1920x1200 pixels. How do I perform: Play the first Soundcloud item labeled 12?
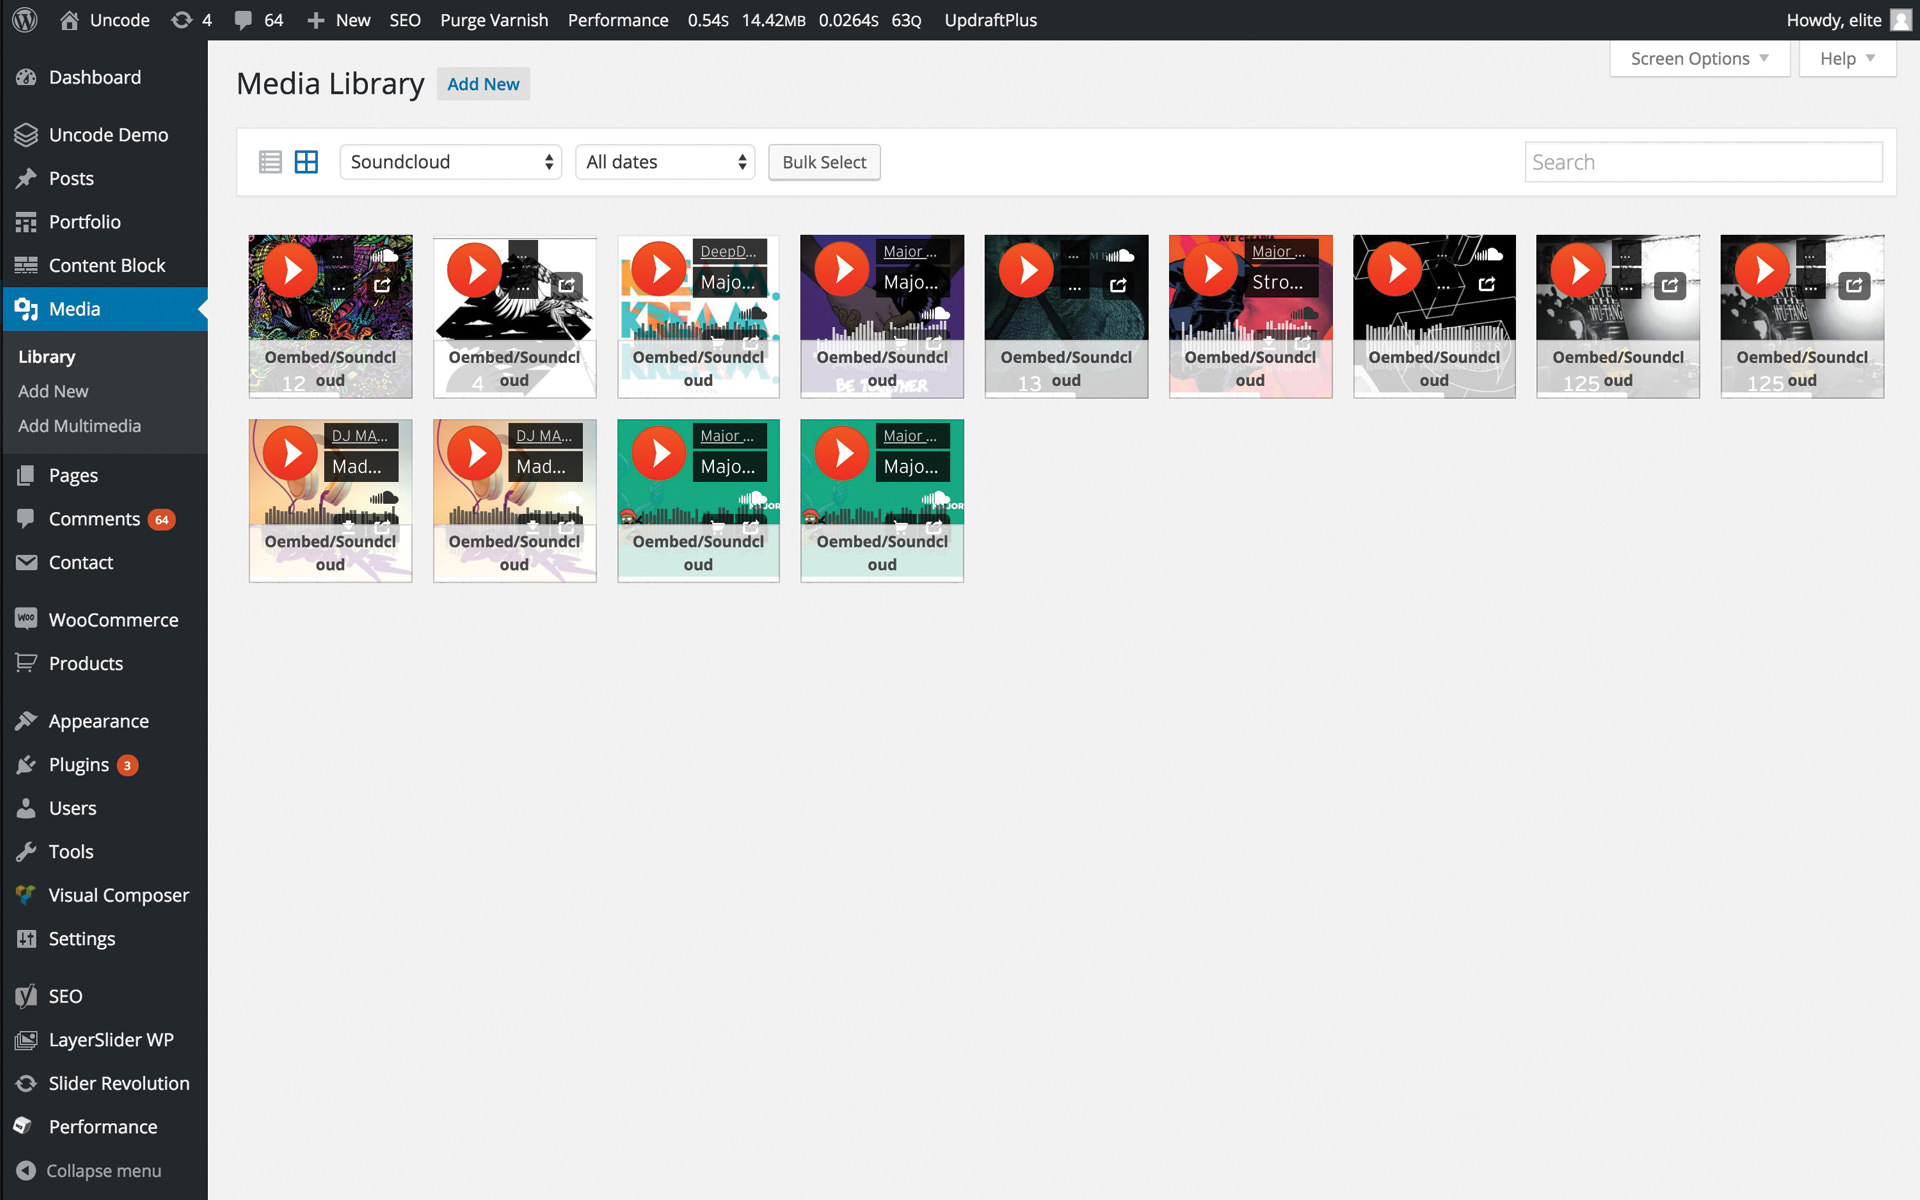(x=291, y=270)
